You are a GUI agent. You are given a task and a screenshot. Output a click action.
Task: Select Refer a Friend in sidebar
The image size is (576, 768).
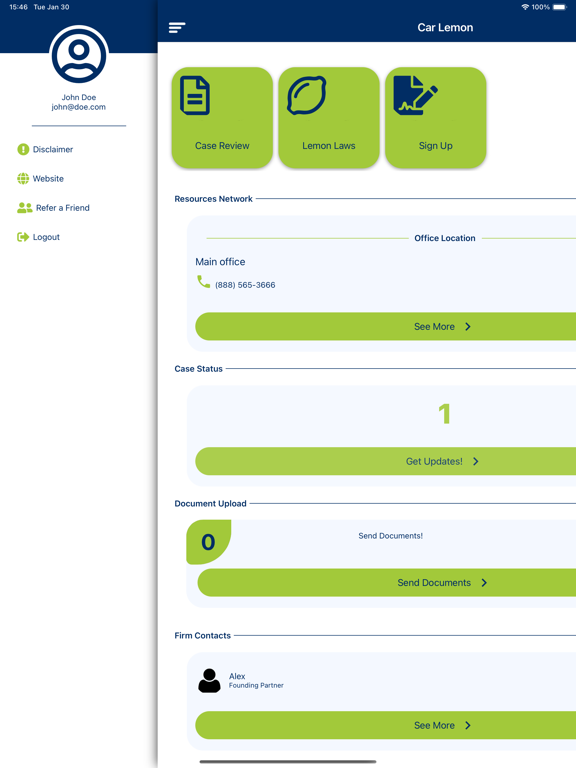[53, 208]
